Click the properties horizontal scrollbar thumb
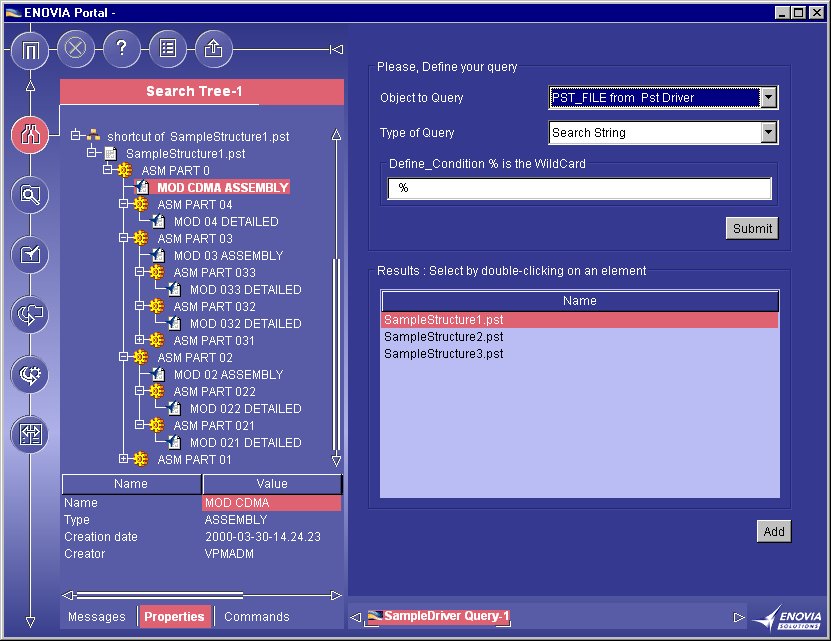 [x=159, y=595]
